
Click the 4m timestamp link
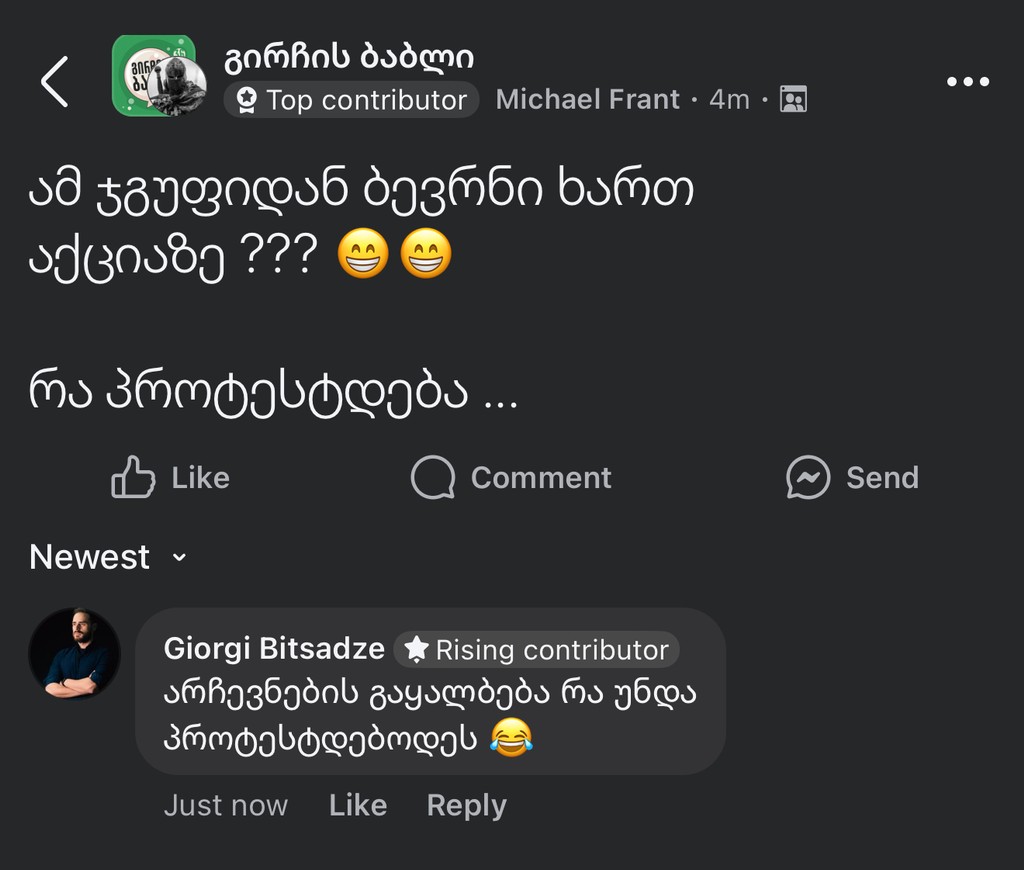click(x=729, y=99)
